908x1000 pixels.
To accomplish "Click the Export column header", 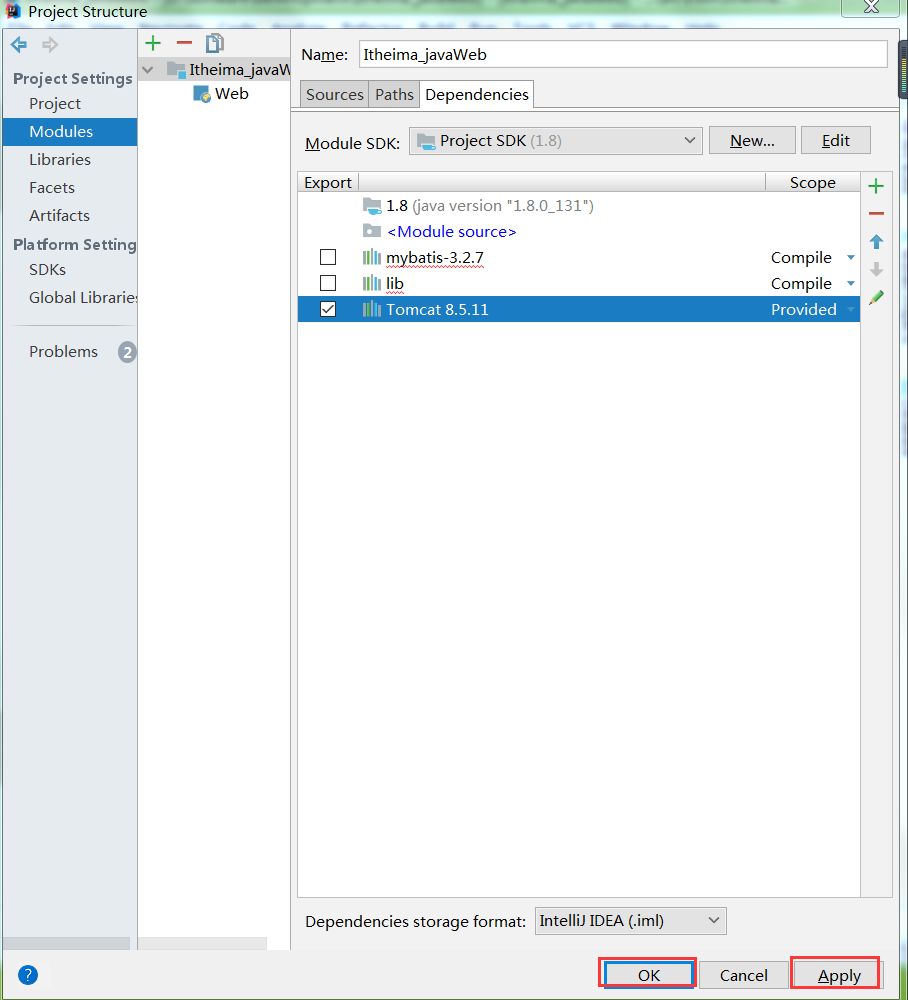I will (x=328, y=182).
